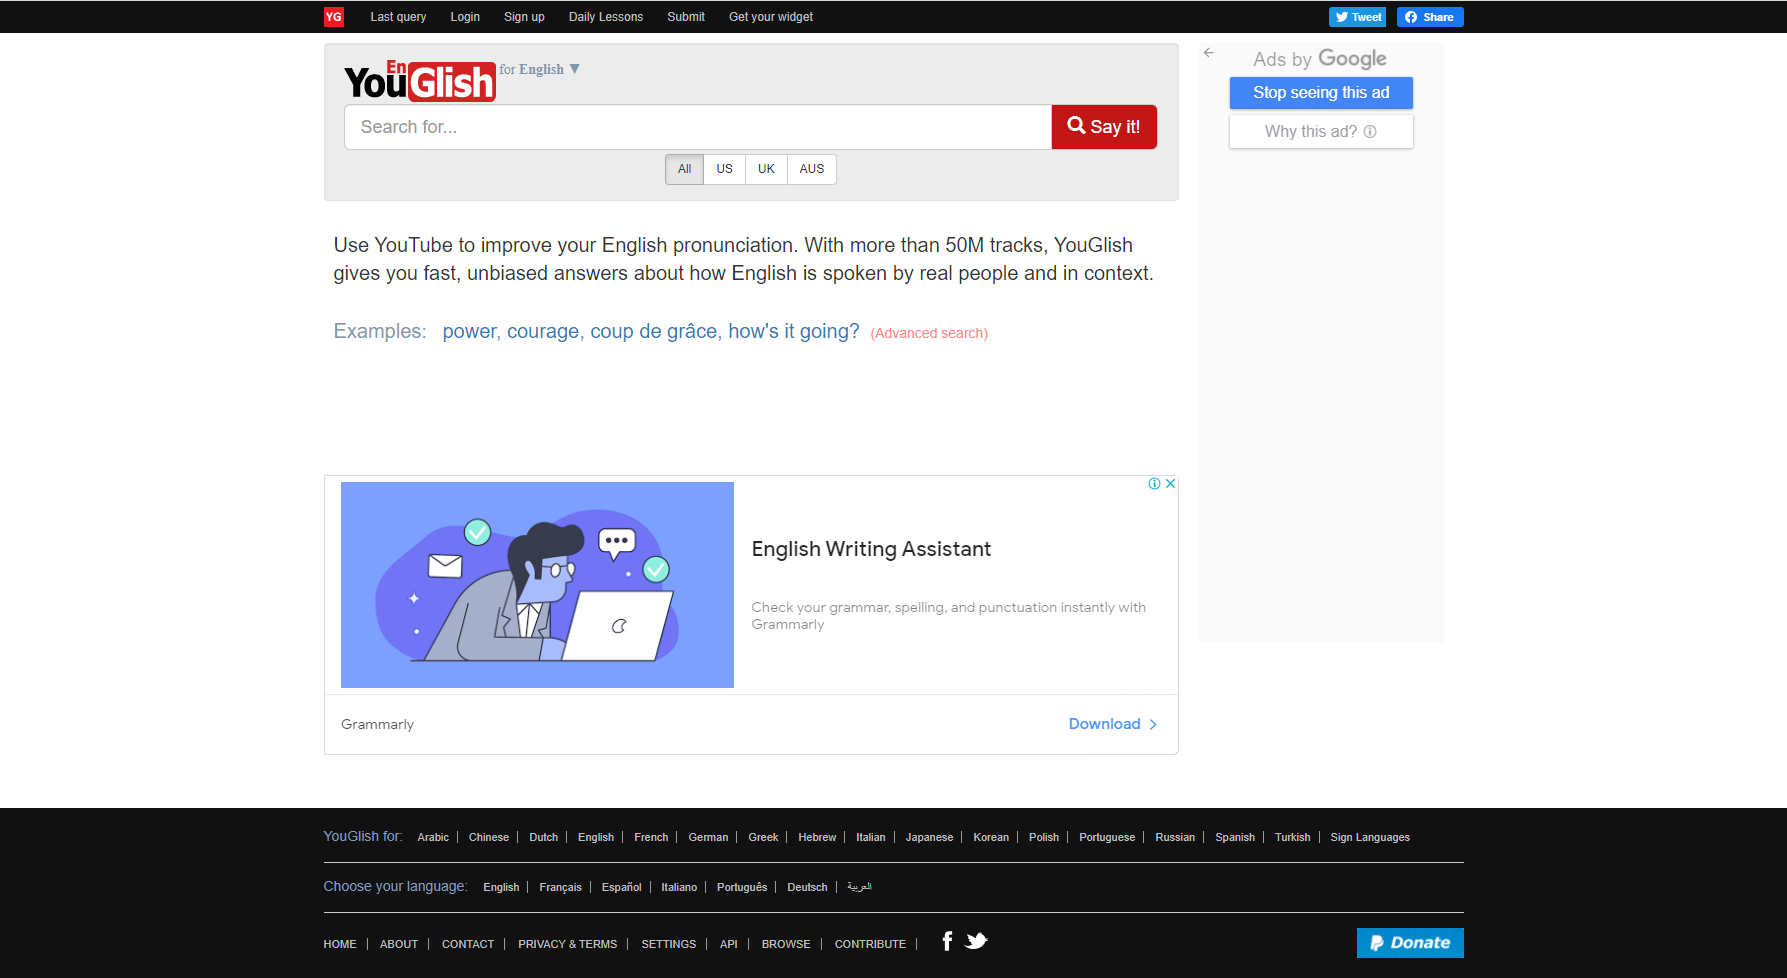Select the AUS accent filter
The image size is (1787, 978).
pyautogui.click(x=812, y=169)
